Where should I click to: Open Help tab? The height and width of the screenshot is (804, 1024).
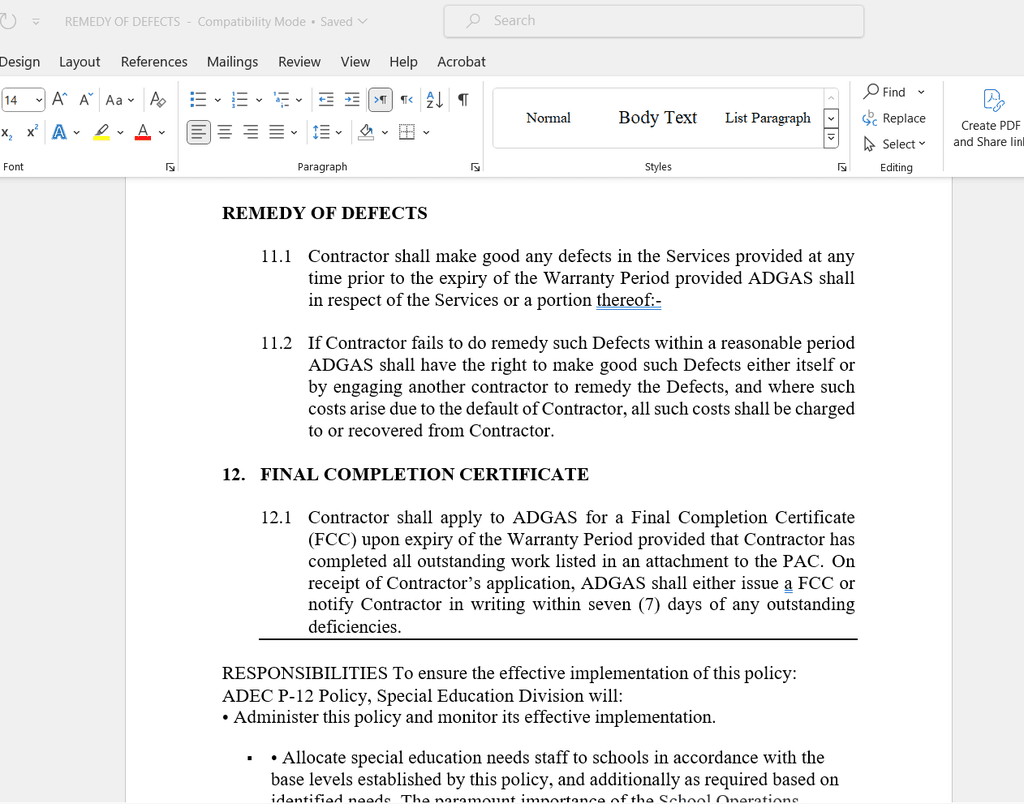tap(404, 61)
